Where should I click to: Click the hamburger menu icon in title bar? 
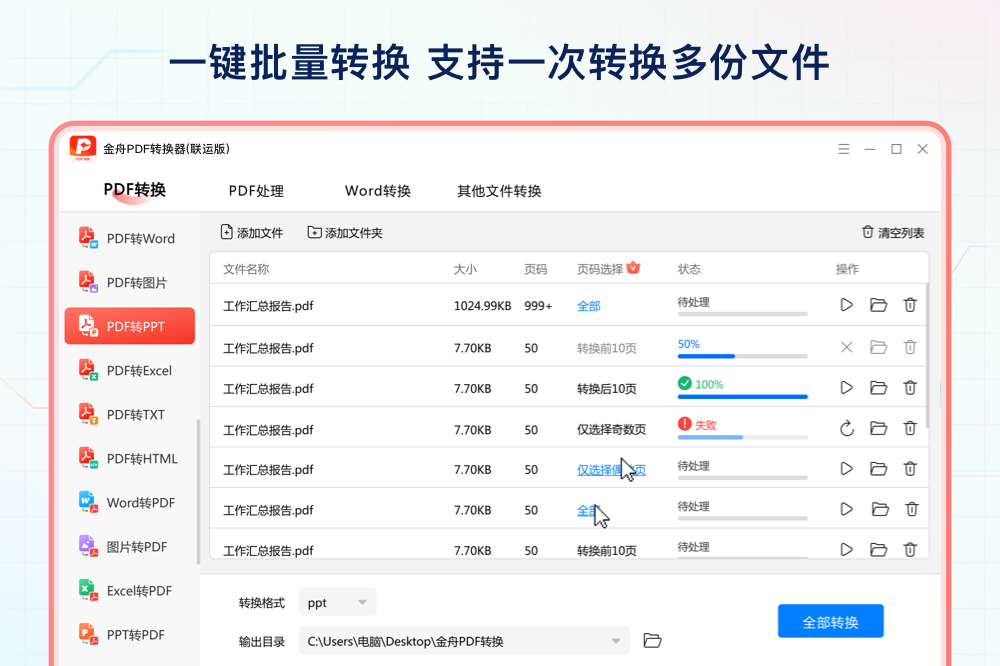pyautogui.click(x=844, y=149)
